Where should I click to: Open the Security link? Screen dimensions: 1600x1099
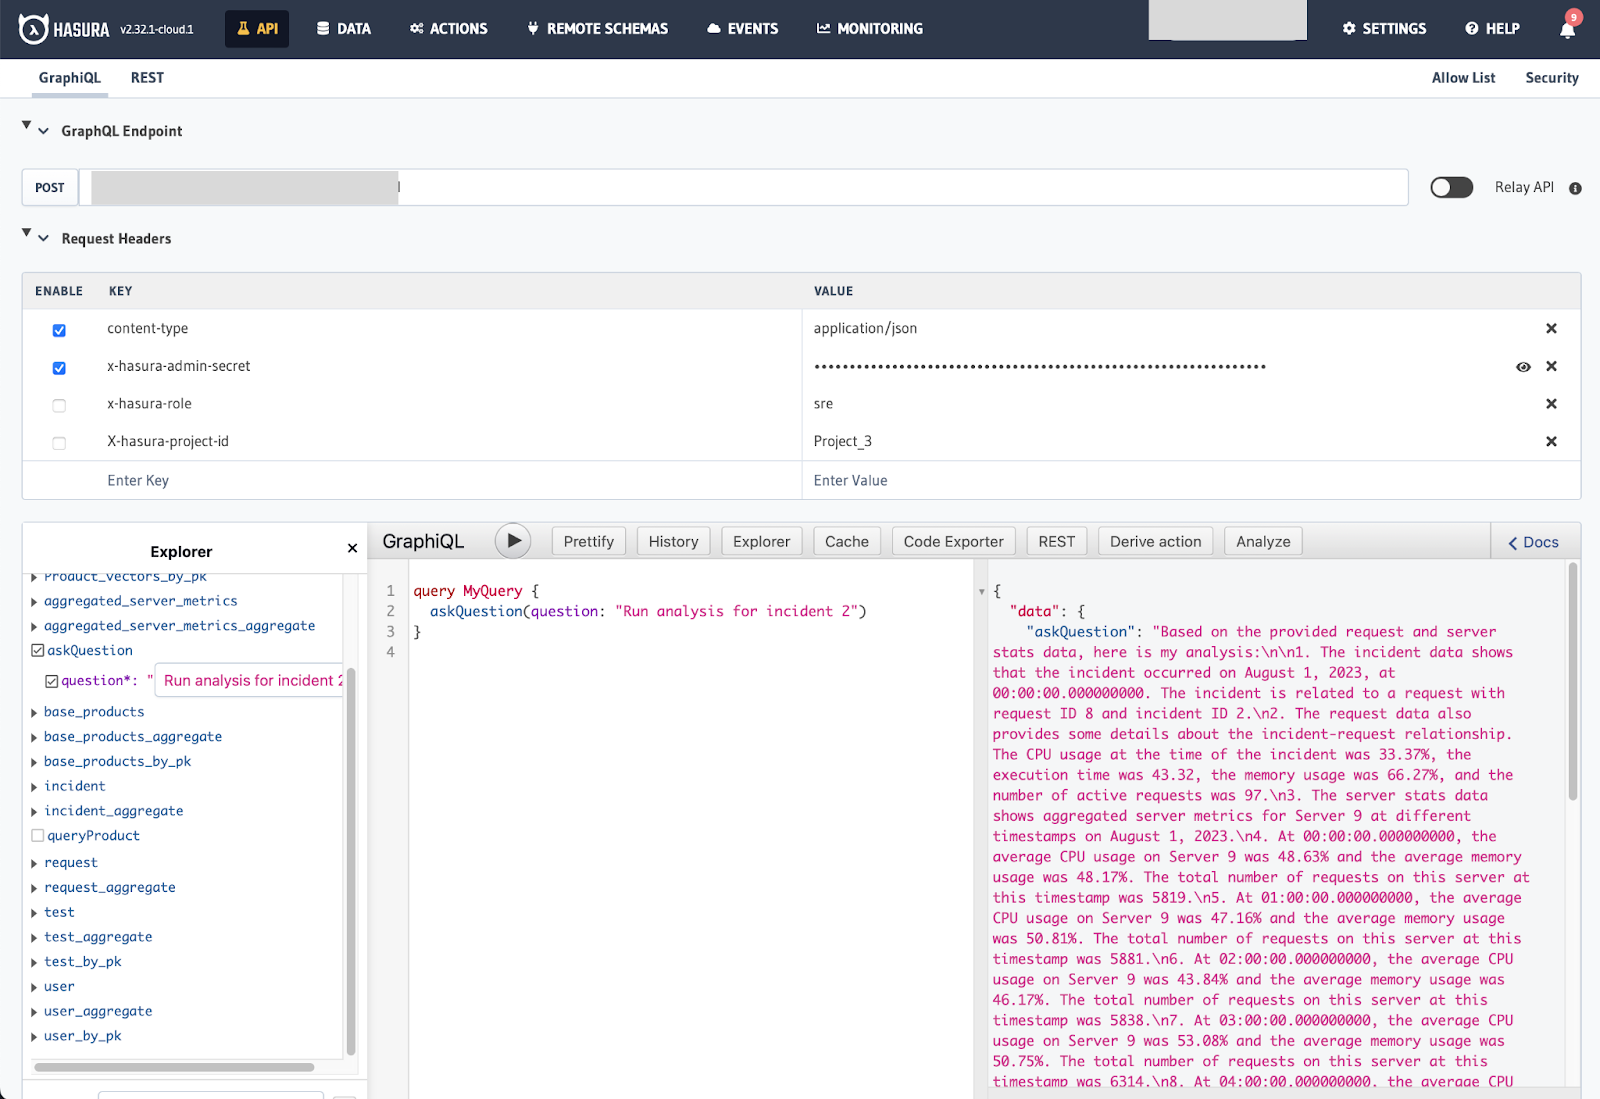[x=1552, y=78]
